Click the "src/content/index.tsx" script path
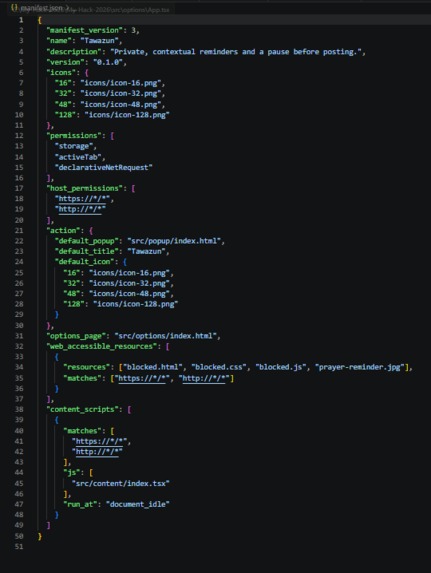The width and height of the screenshot is (431, 573). (121, 484)
